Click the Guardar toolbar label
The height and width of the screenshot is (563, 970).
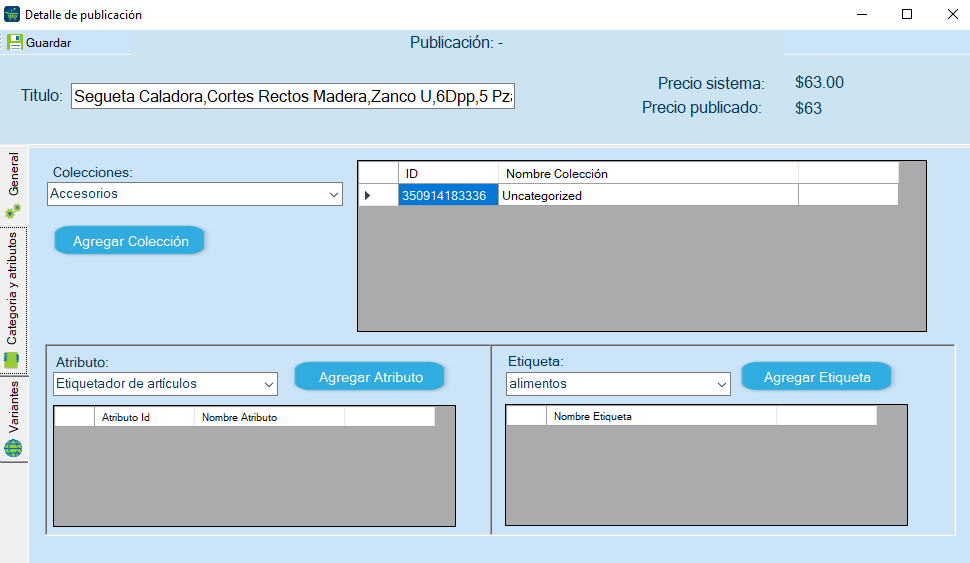[48, 43]
